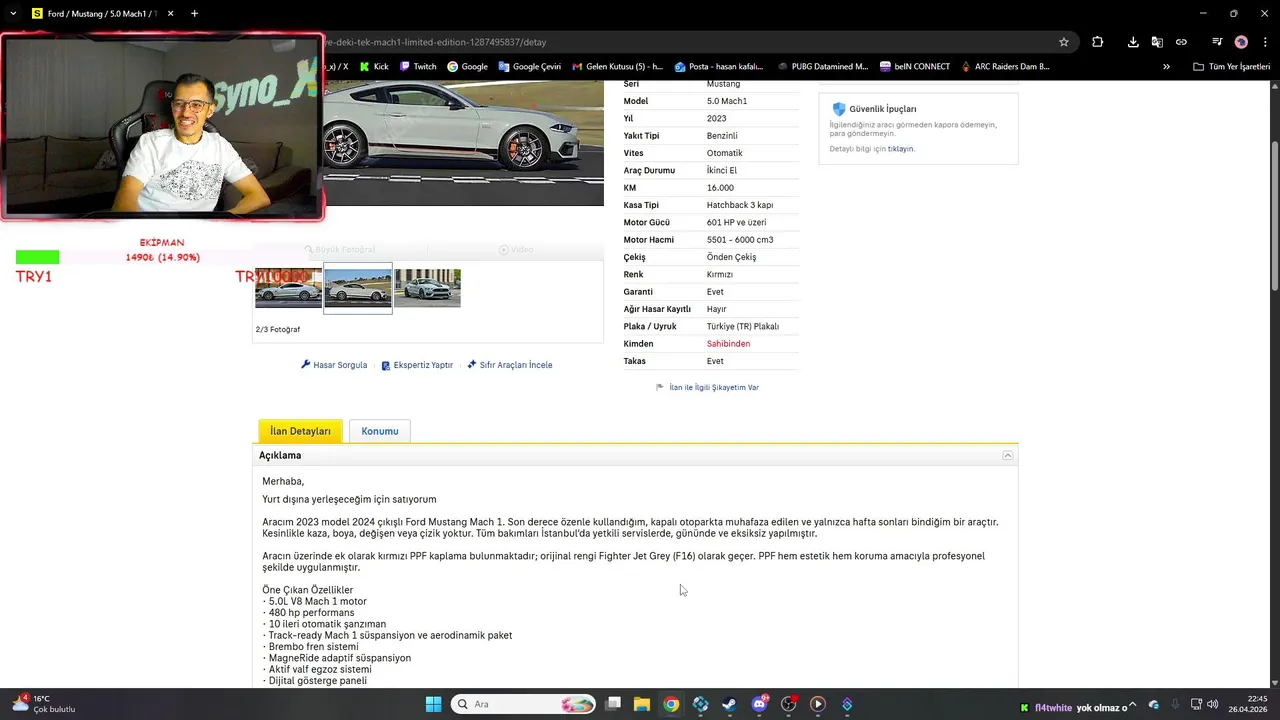Open the Windows Start menu
This screenshot has width=1280, height=720.
coord(433,704)
